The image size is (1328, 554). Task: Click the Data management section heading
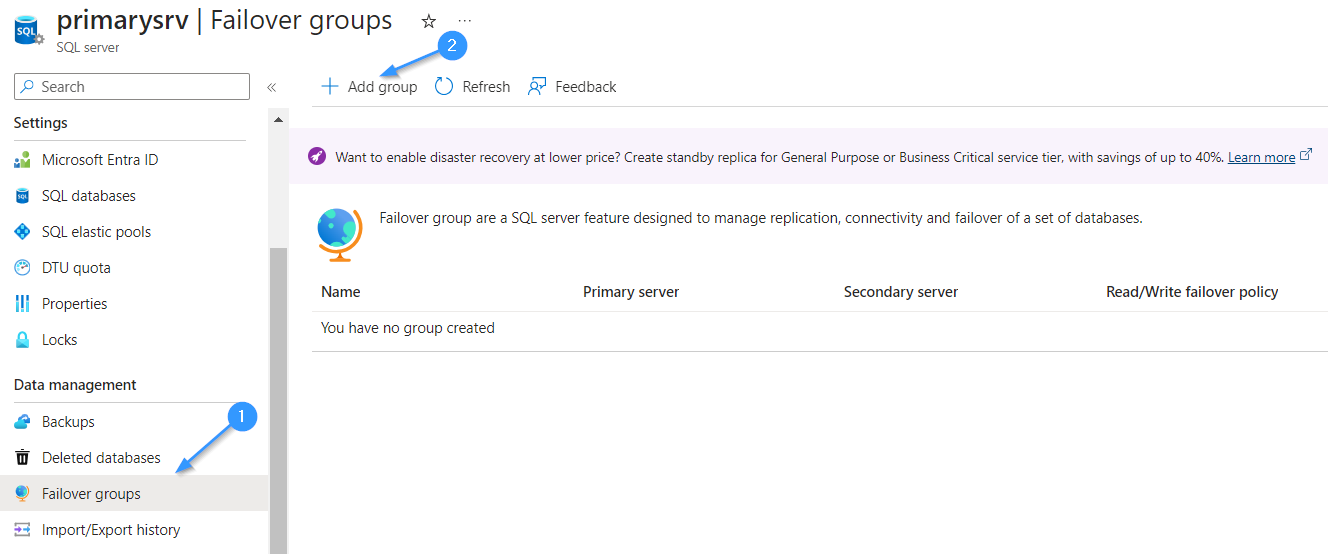click(x=75, y=385)
